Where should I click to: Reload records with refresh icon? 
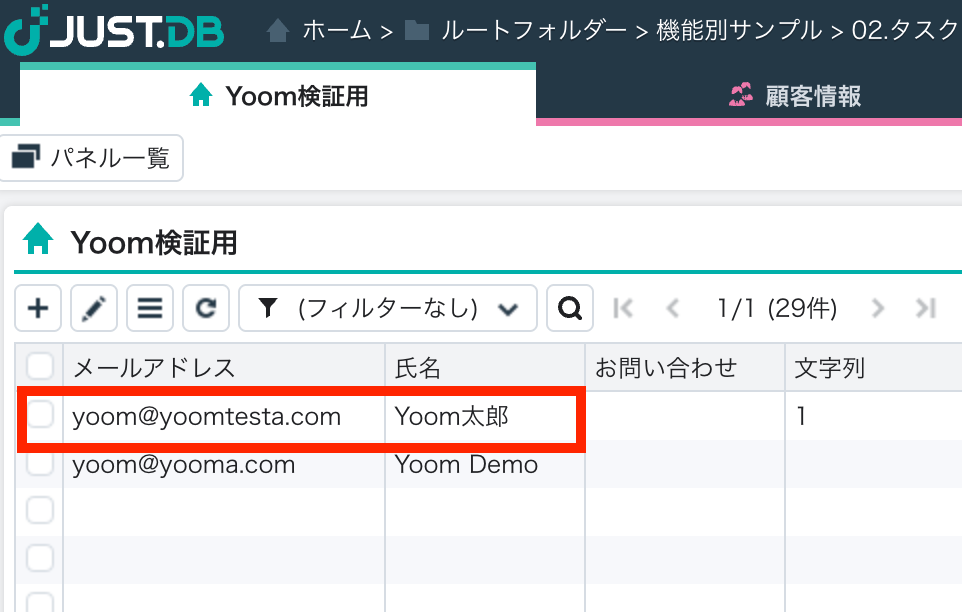click(206, 308)
